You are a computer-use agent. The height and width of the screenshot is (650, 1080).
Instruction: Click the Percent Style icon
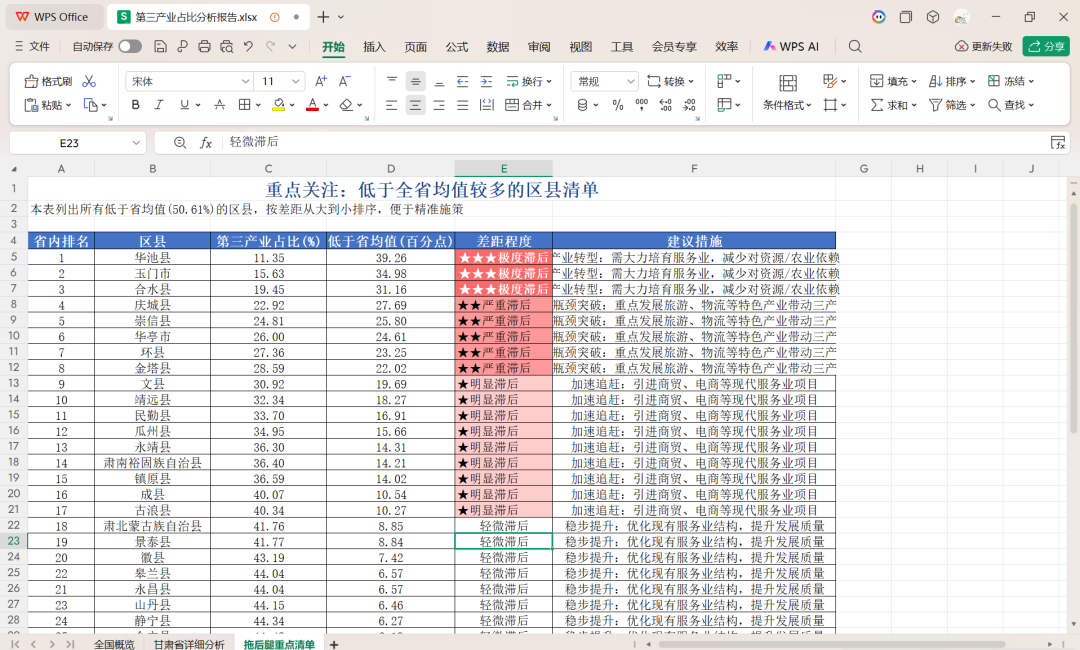point(618,105)
